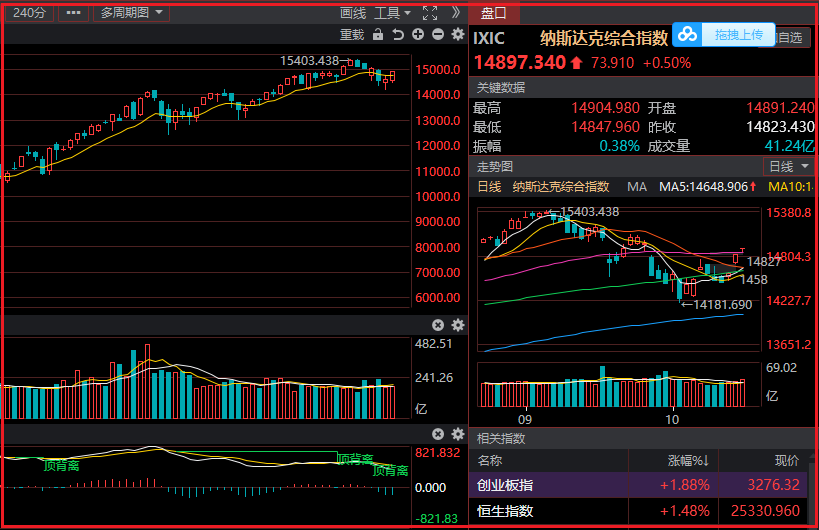Screen dimensions: 819x530
Task: Click the 关键数据 section header
Action: pos(501,87)
